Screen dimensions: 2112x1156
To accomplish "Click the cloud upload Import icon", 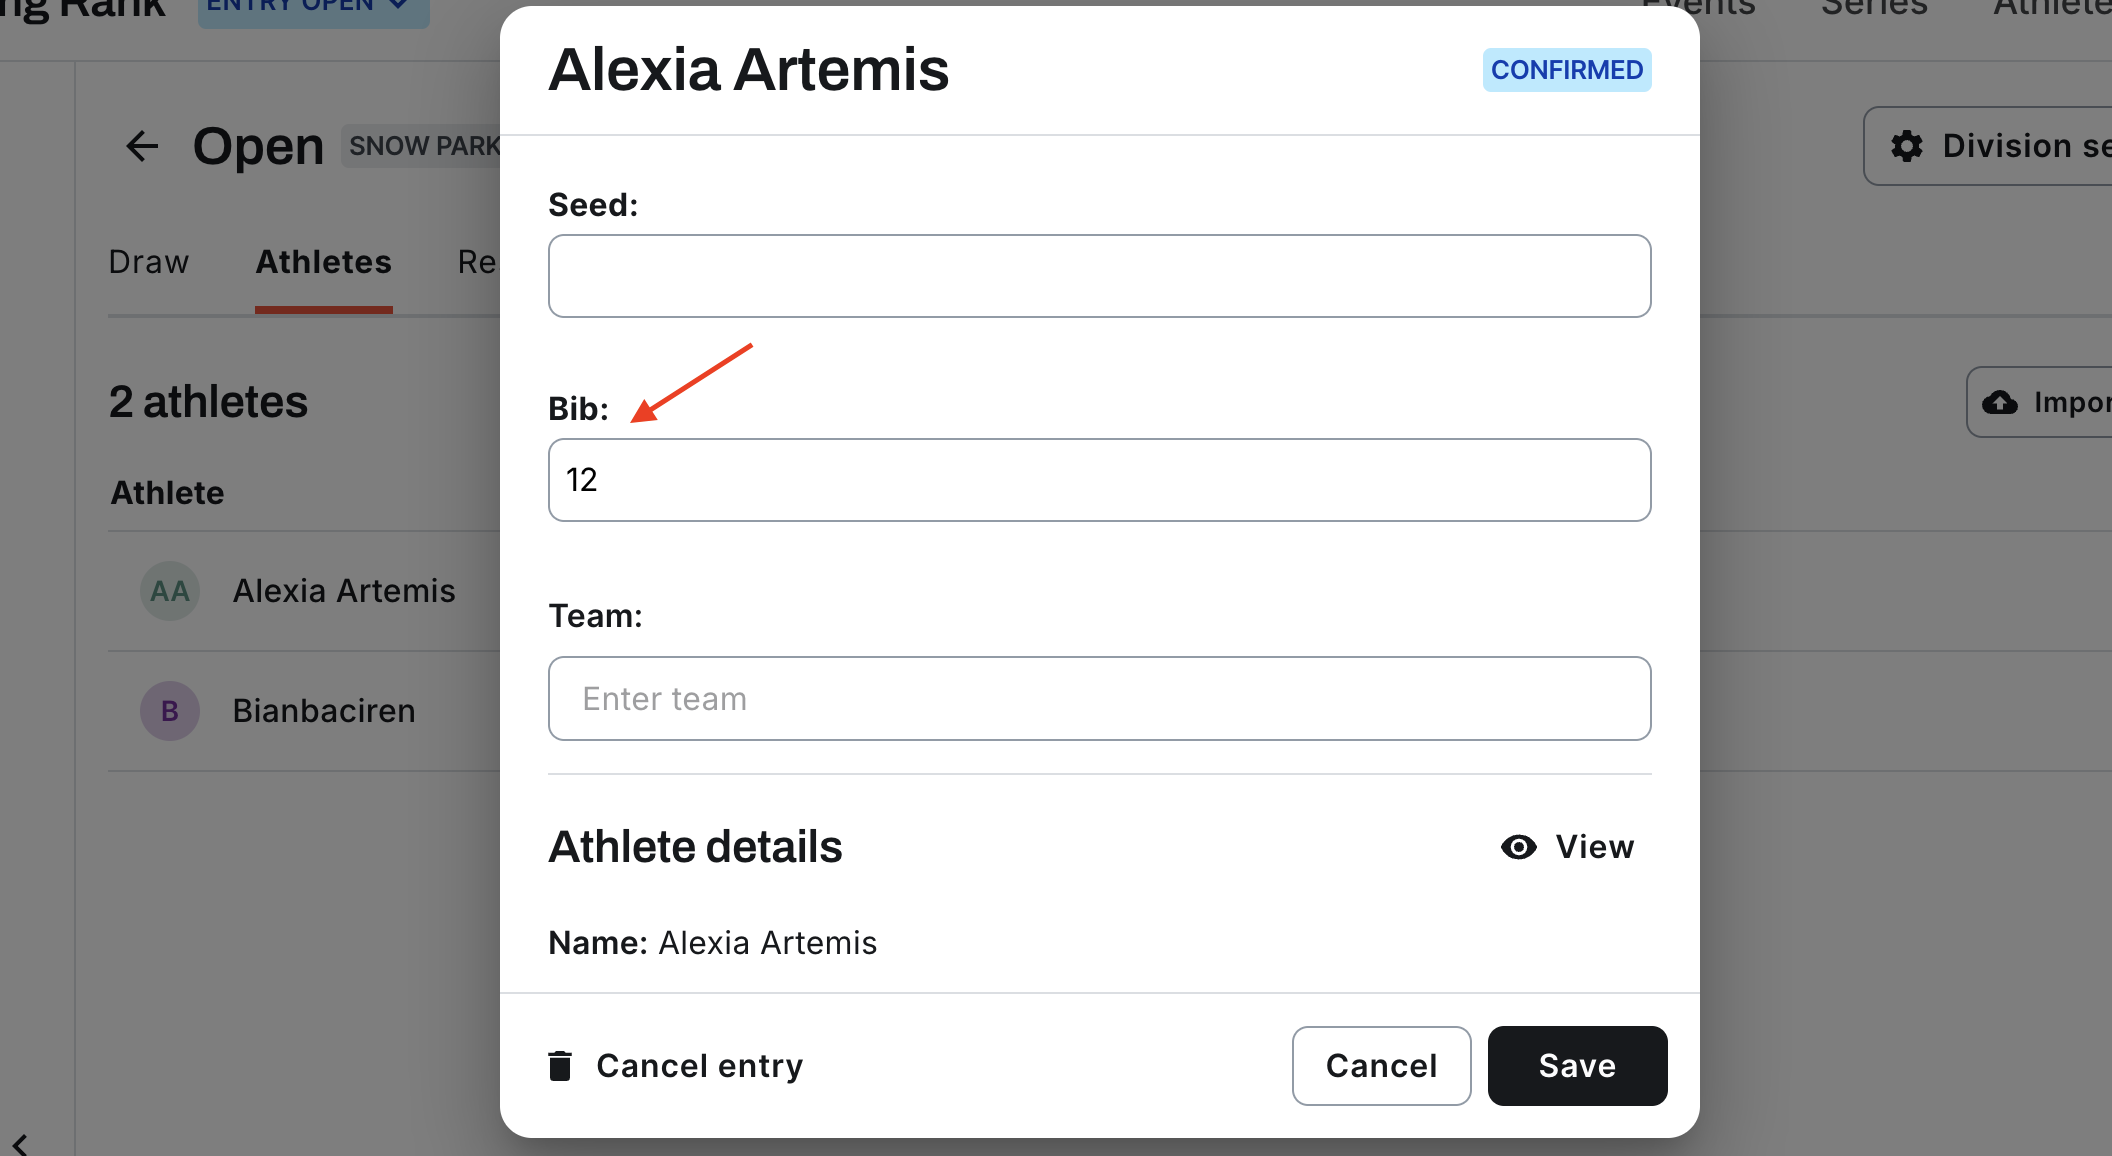I will (2000, 402).
